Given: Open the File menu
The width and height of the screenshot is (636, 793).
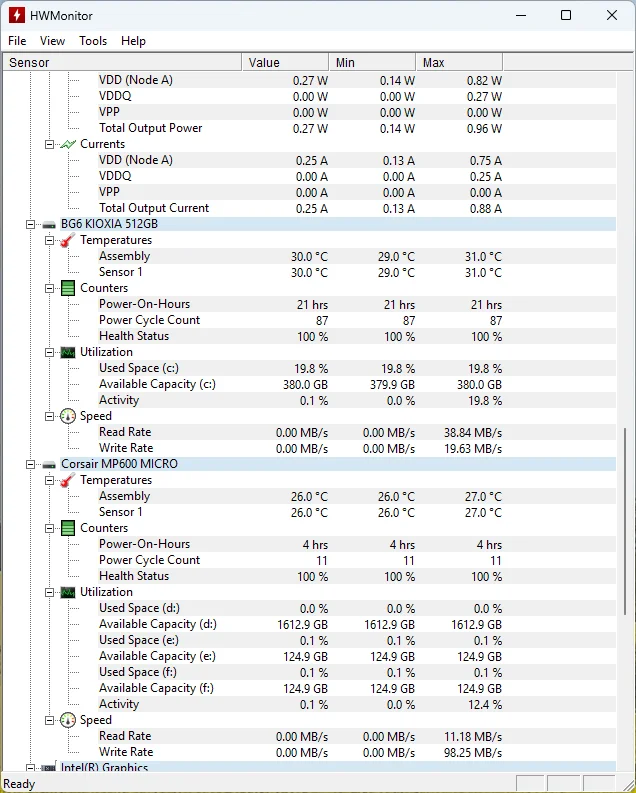Looking at the screenshot, I should 17,41.
